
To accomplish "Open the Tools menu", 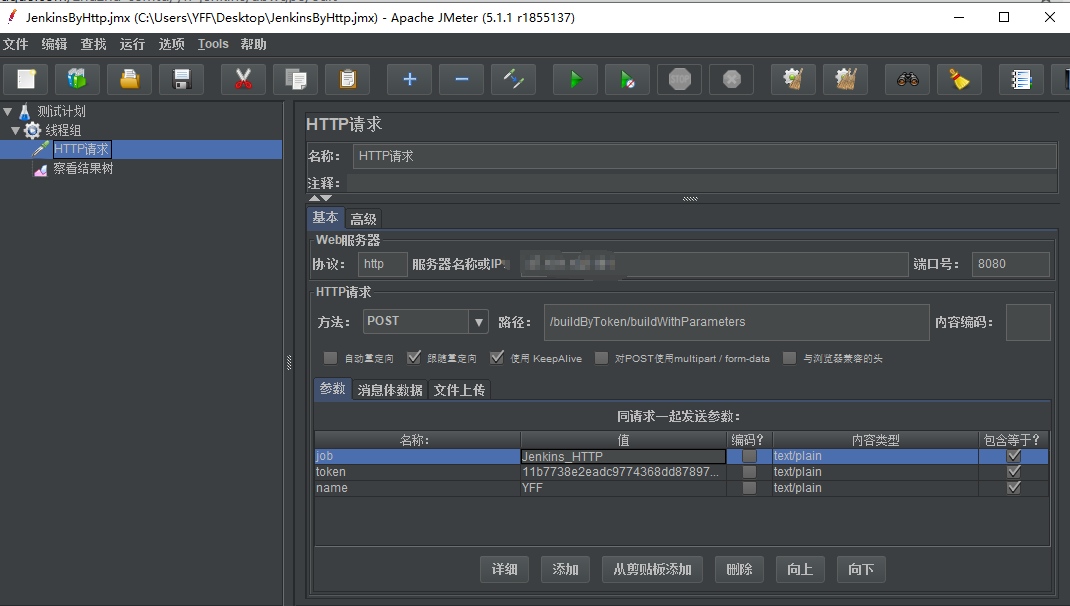I will point(213,44).
